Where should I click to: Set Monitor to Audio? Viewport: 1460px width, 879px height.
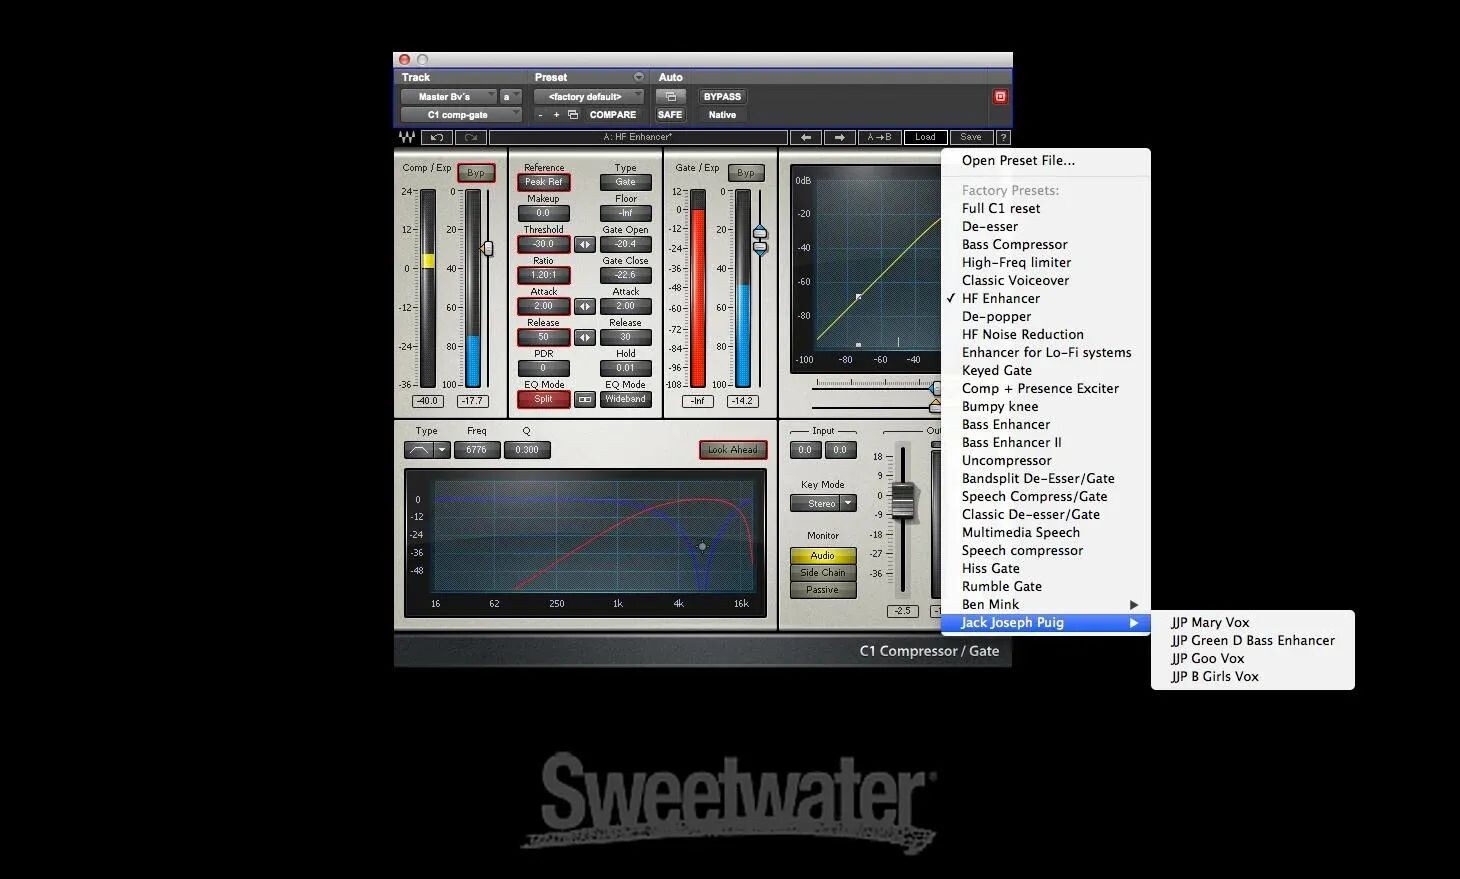point(823,555)
